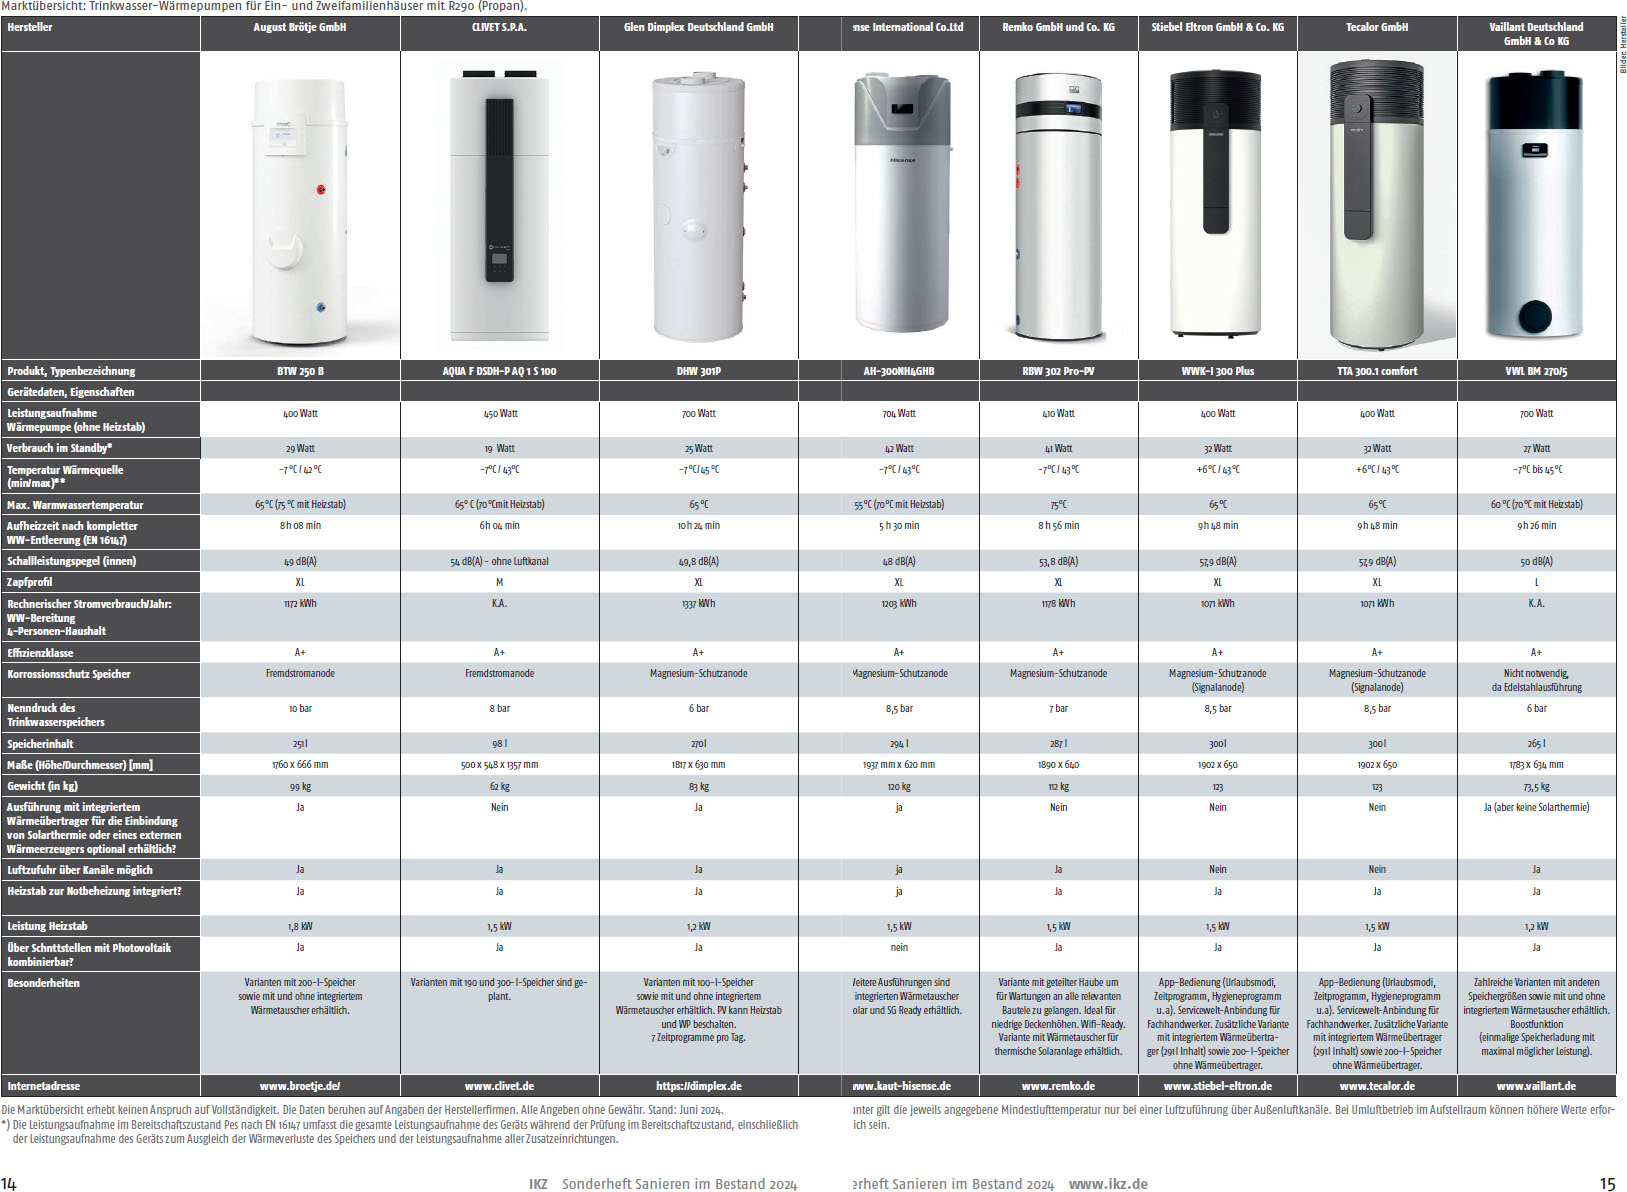
Task: Select the '75°C' Remko temperature cell
Action: tap(1058, 505)
